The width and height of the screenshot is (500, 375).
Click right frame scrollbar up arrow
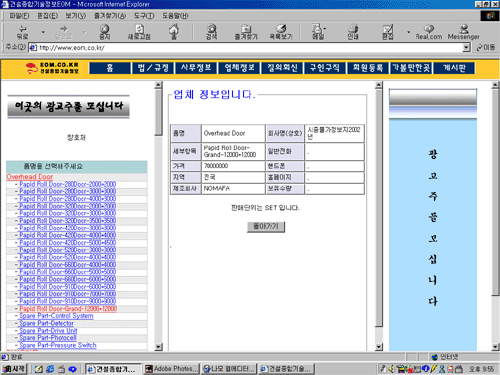pyautogui.click(x=495, y=85)
